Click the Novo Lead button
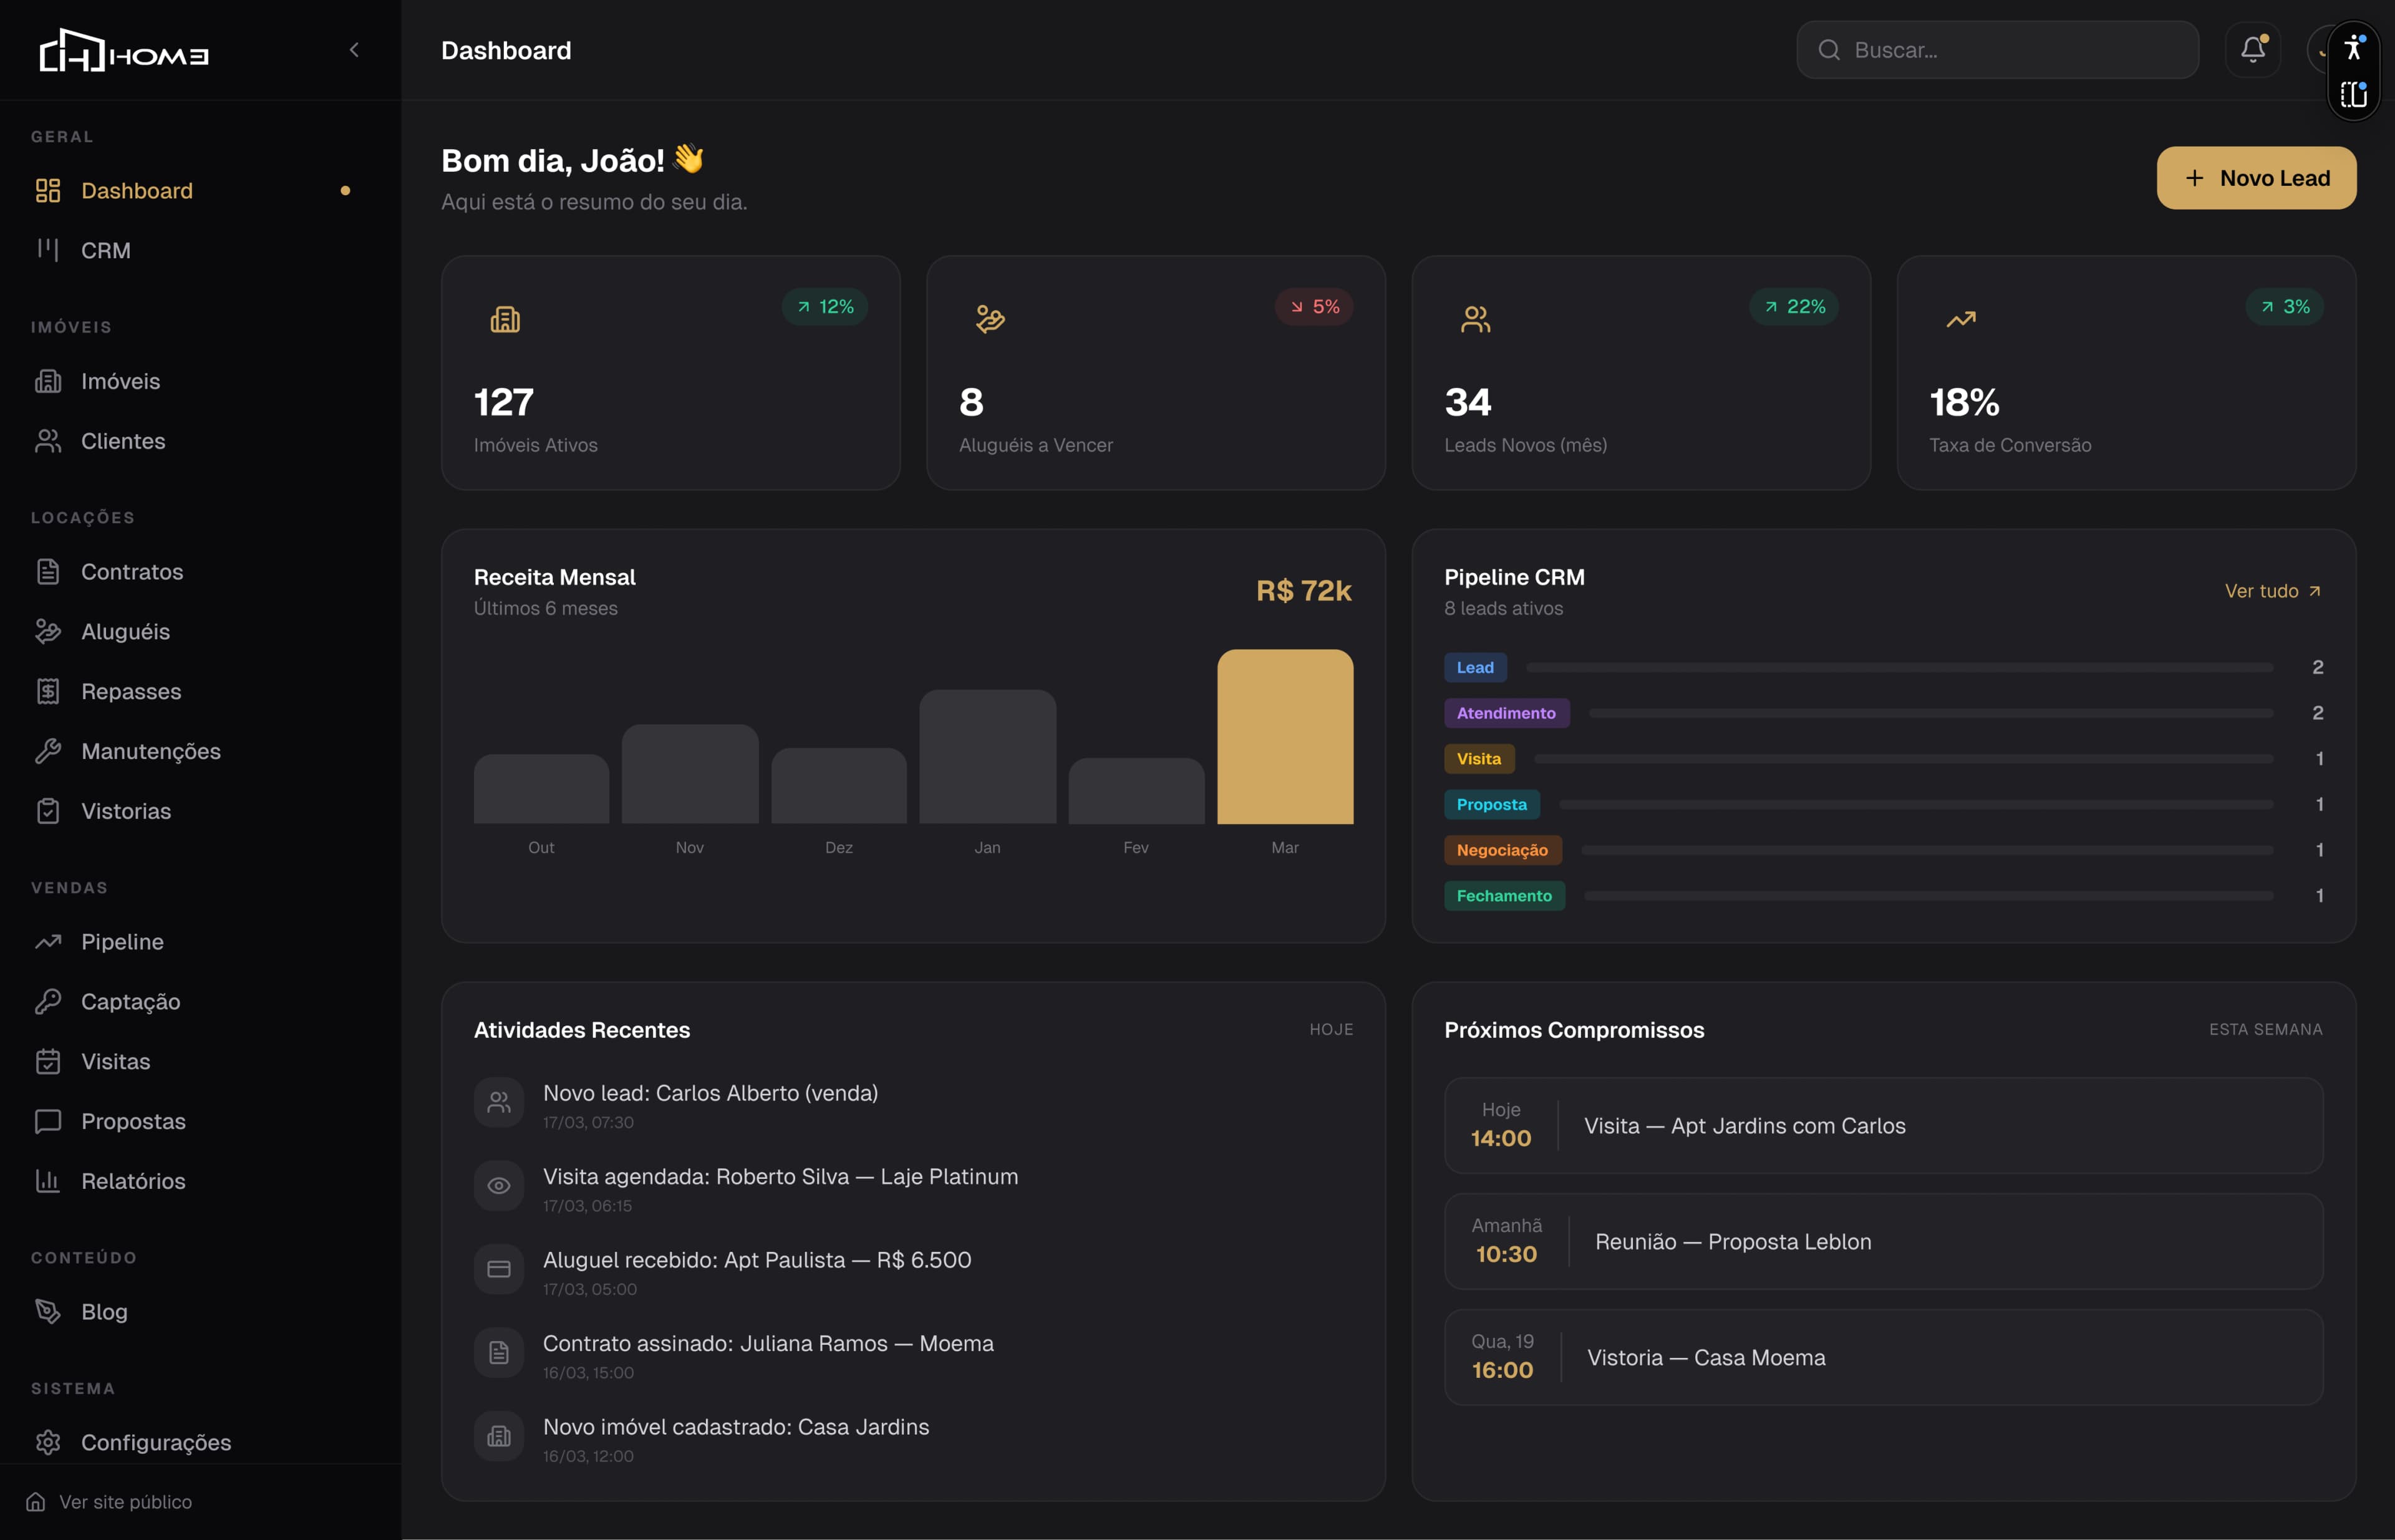Screen dimensions: 2395x1540 coord(2256,177)
